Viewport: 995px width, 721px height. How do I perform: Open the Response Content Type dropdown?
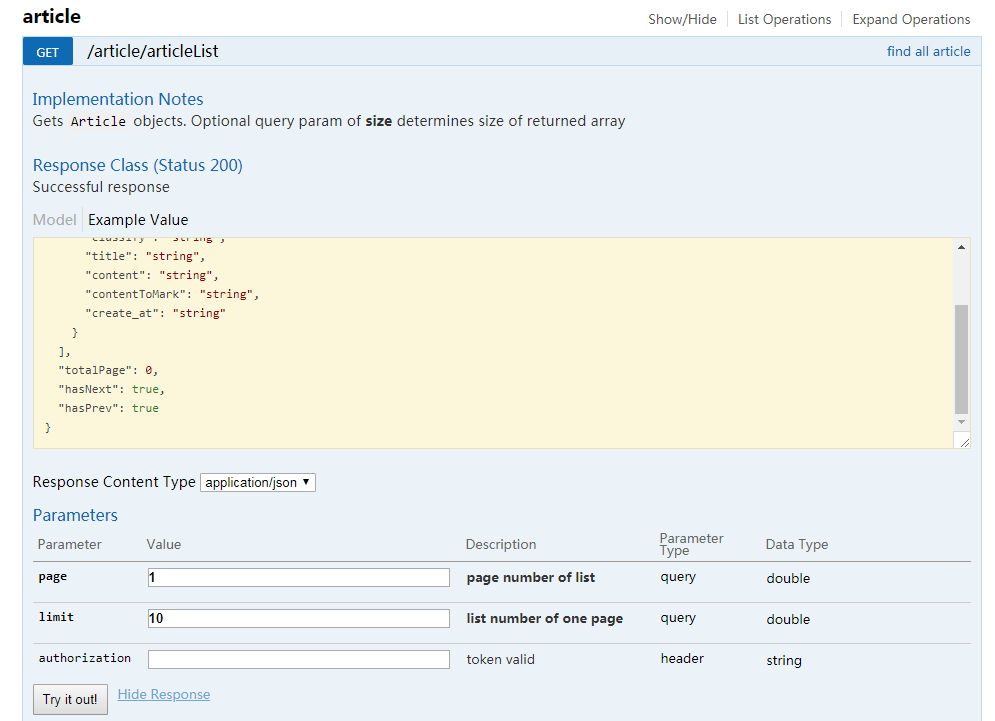(x=258, y=482)
